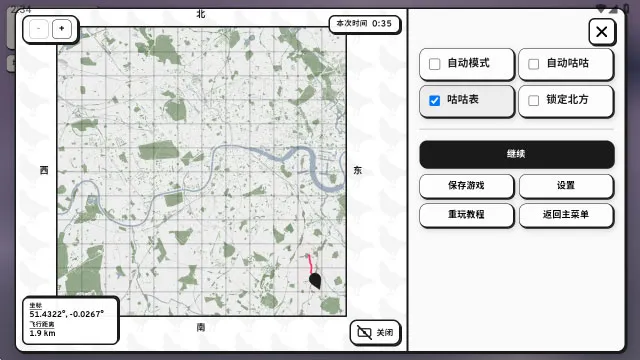Screen dimensions: 640x360
Task: Click the 本次时间 timer display
Action: (364, 24)
